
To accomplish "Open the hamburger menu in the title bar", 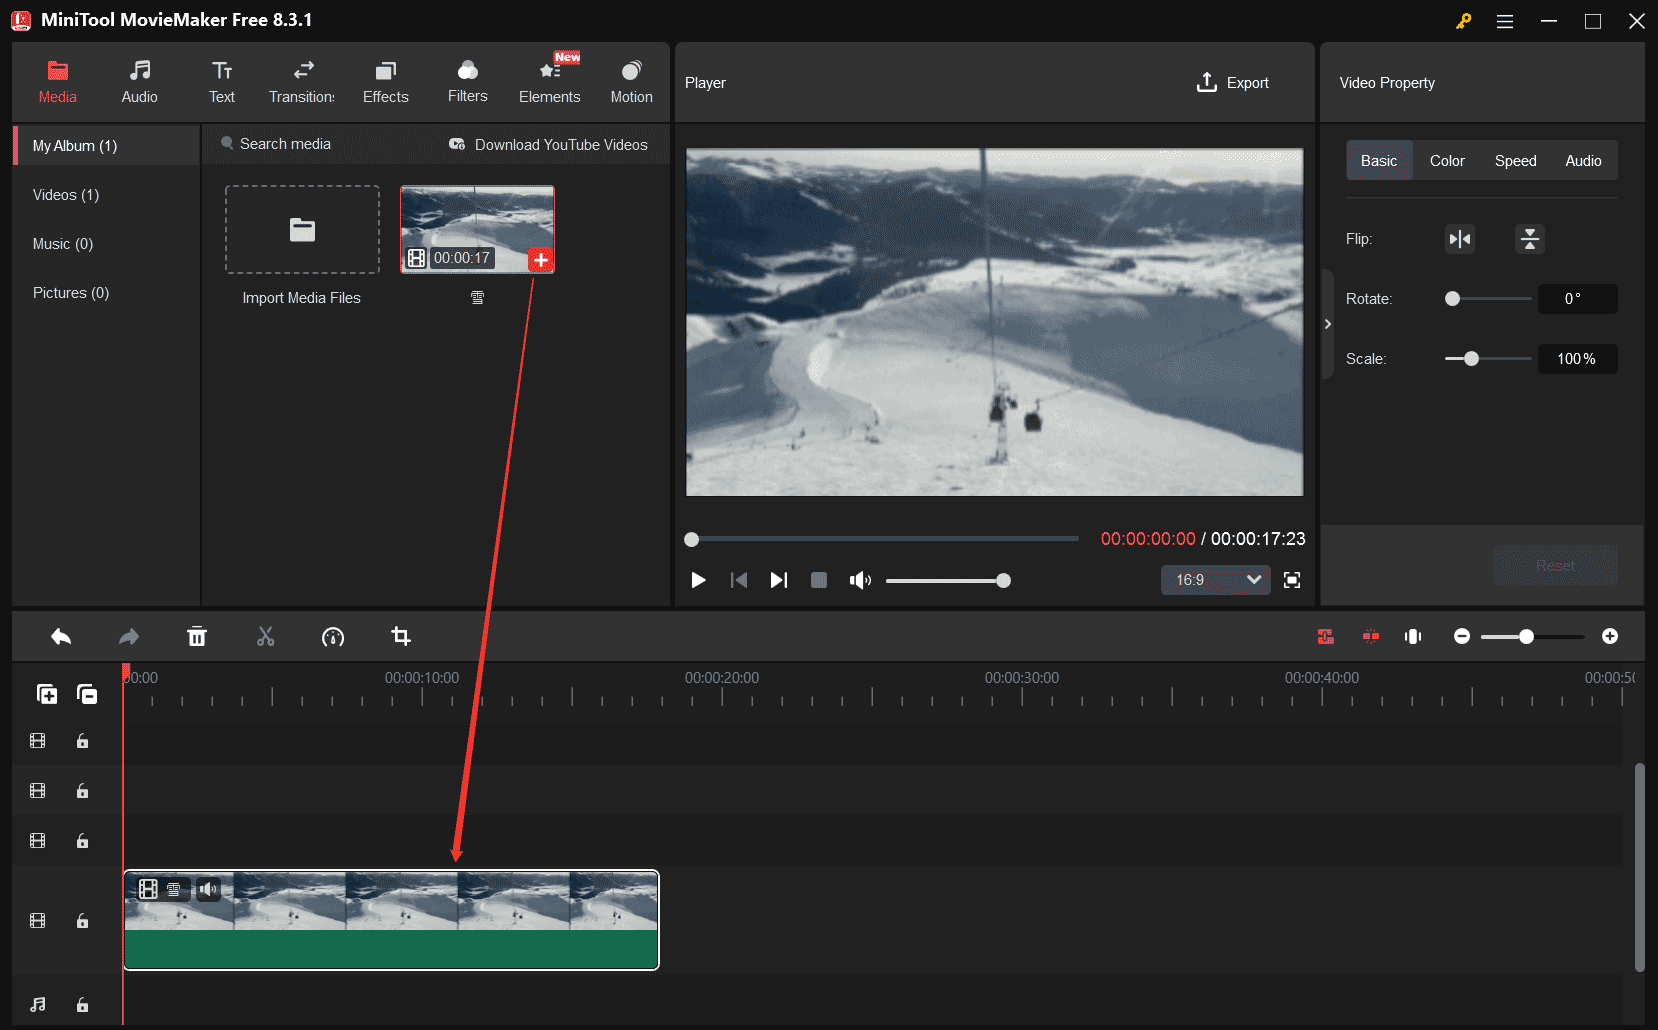I will click(1504, 20).
